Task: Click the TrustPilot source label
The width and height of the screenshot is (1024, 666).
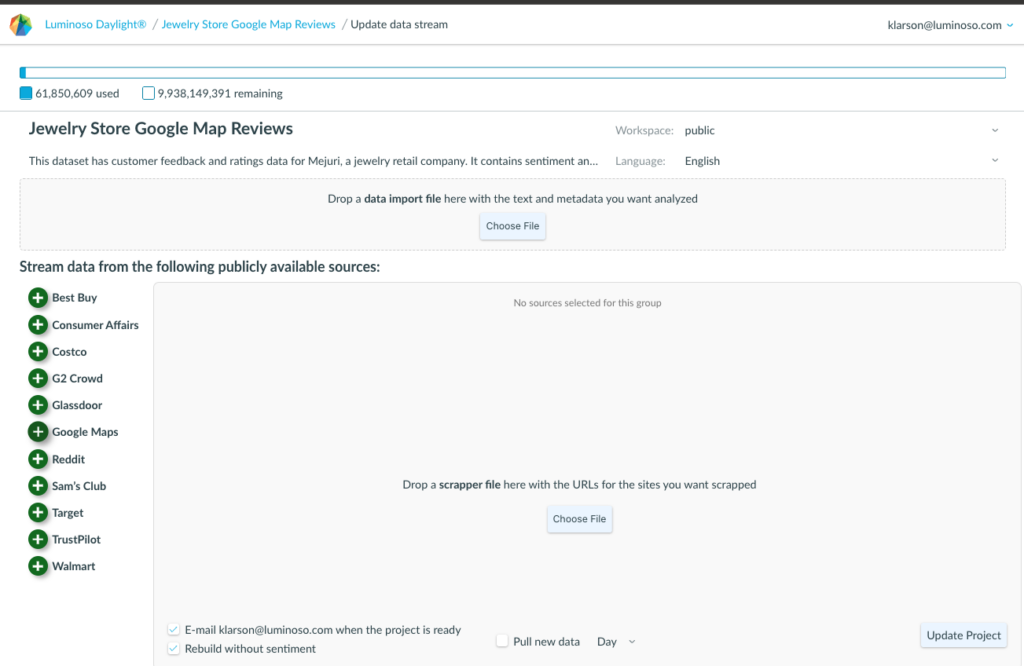Action: [x=76, y=539]
